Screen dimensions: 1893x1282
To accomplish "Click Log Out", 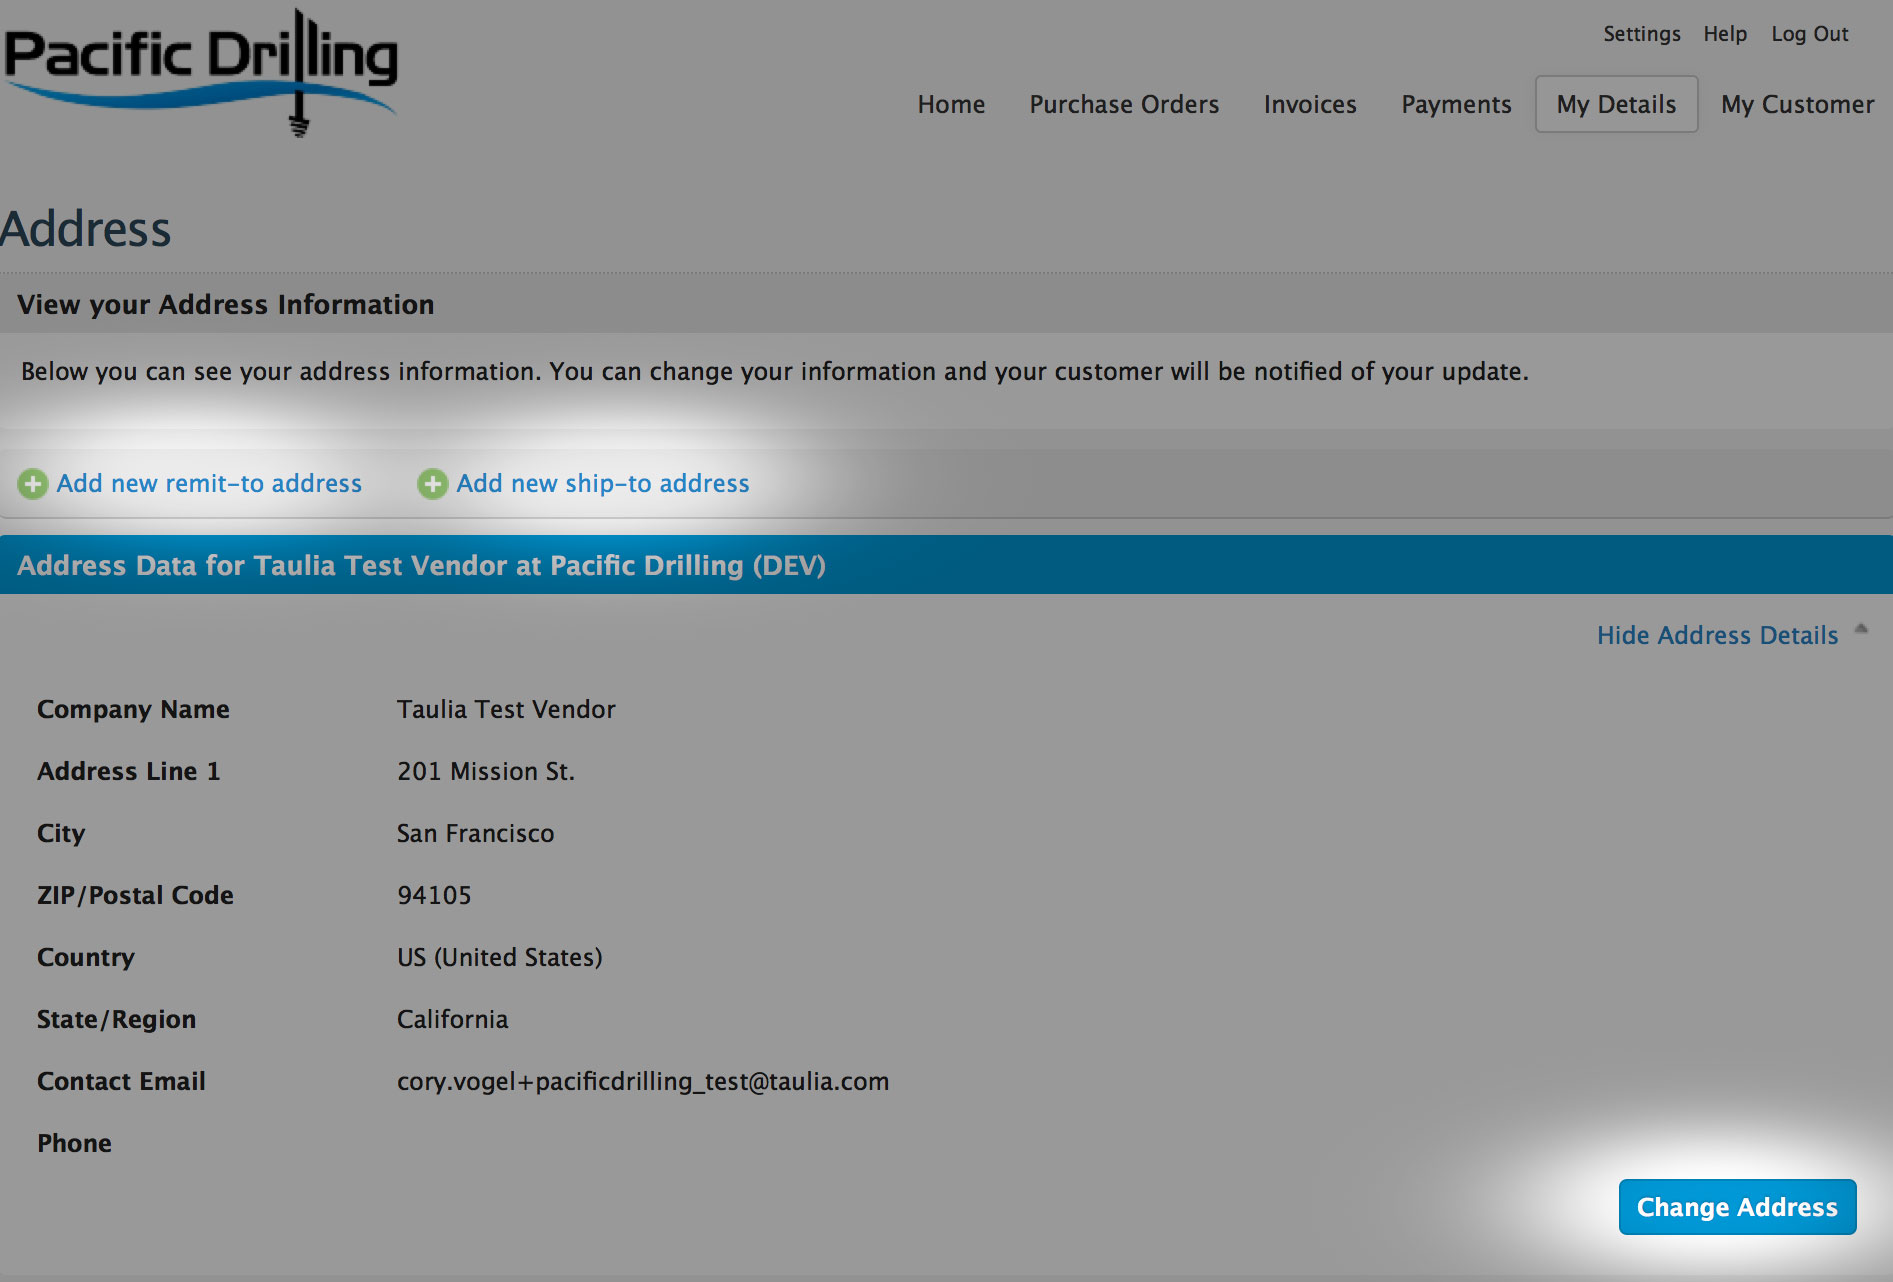I will tap(1810, 34).
